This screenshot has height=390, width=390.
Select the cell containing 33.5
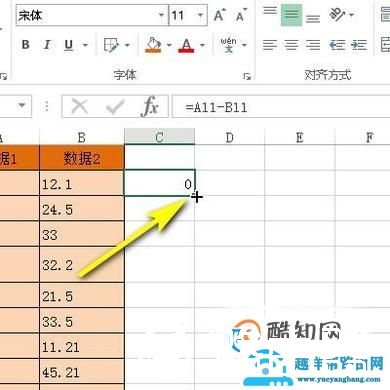pyautogui.click(x=82, y=321)
